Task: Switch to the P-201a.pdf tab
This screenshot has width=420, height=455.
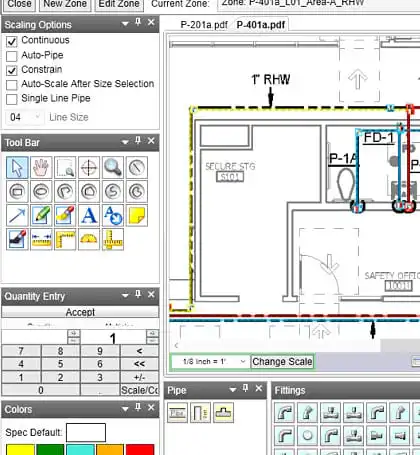Action: click(x=204, y=25)
